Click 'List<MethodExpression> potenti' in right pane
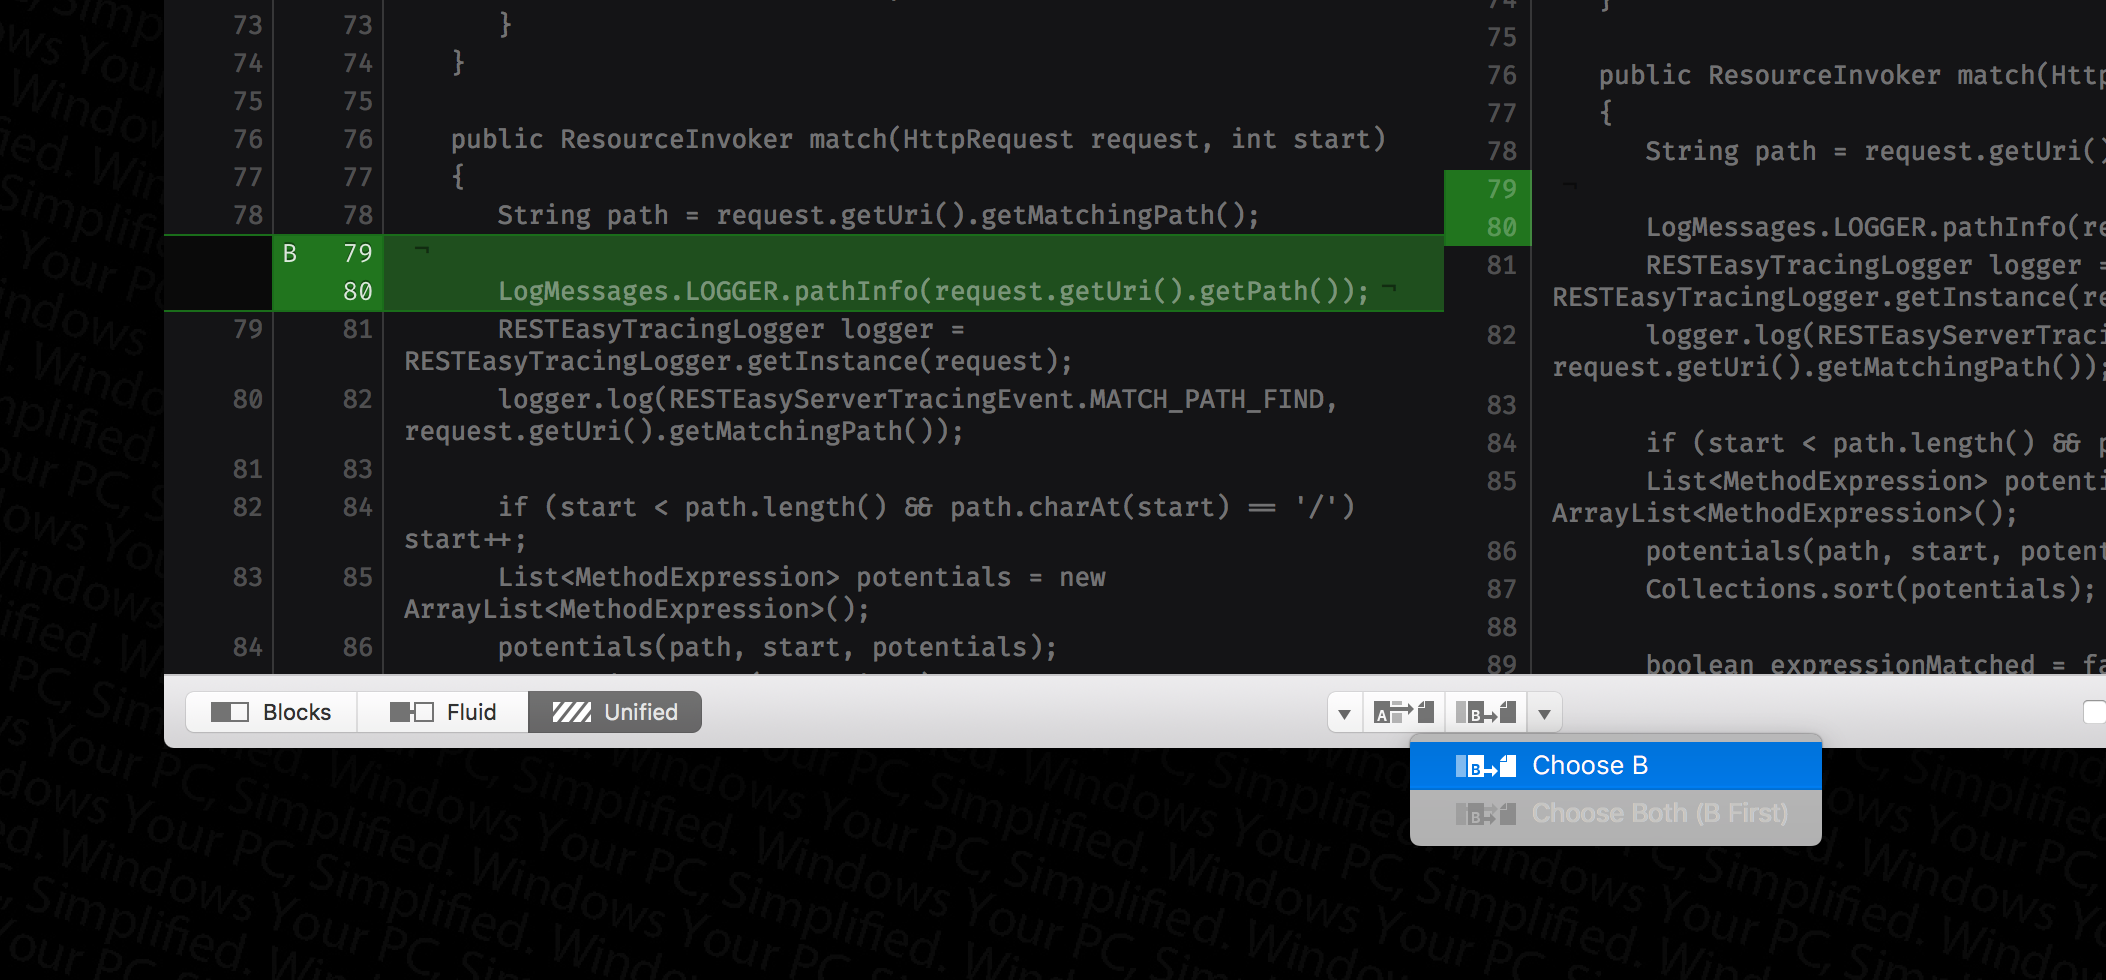Viewport: 2106px width, 980px height. point(1875,481)
